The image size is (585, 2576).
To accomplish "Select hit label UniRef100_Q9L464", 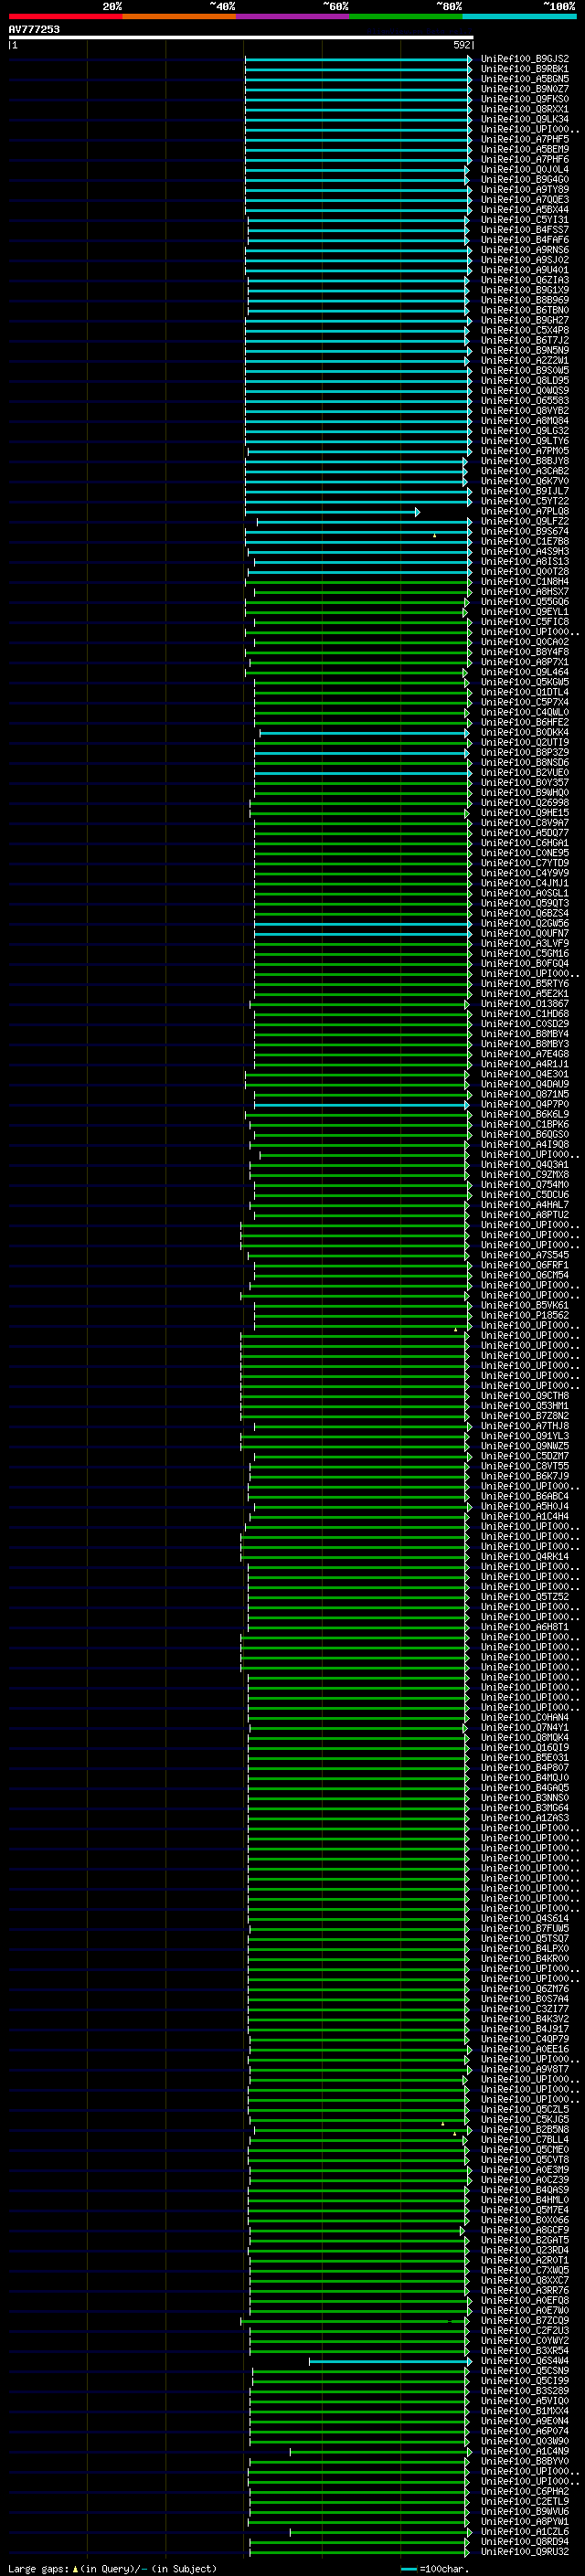I will pos(525,672).
